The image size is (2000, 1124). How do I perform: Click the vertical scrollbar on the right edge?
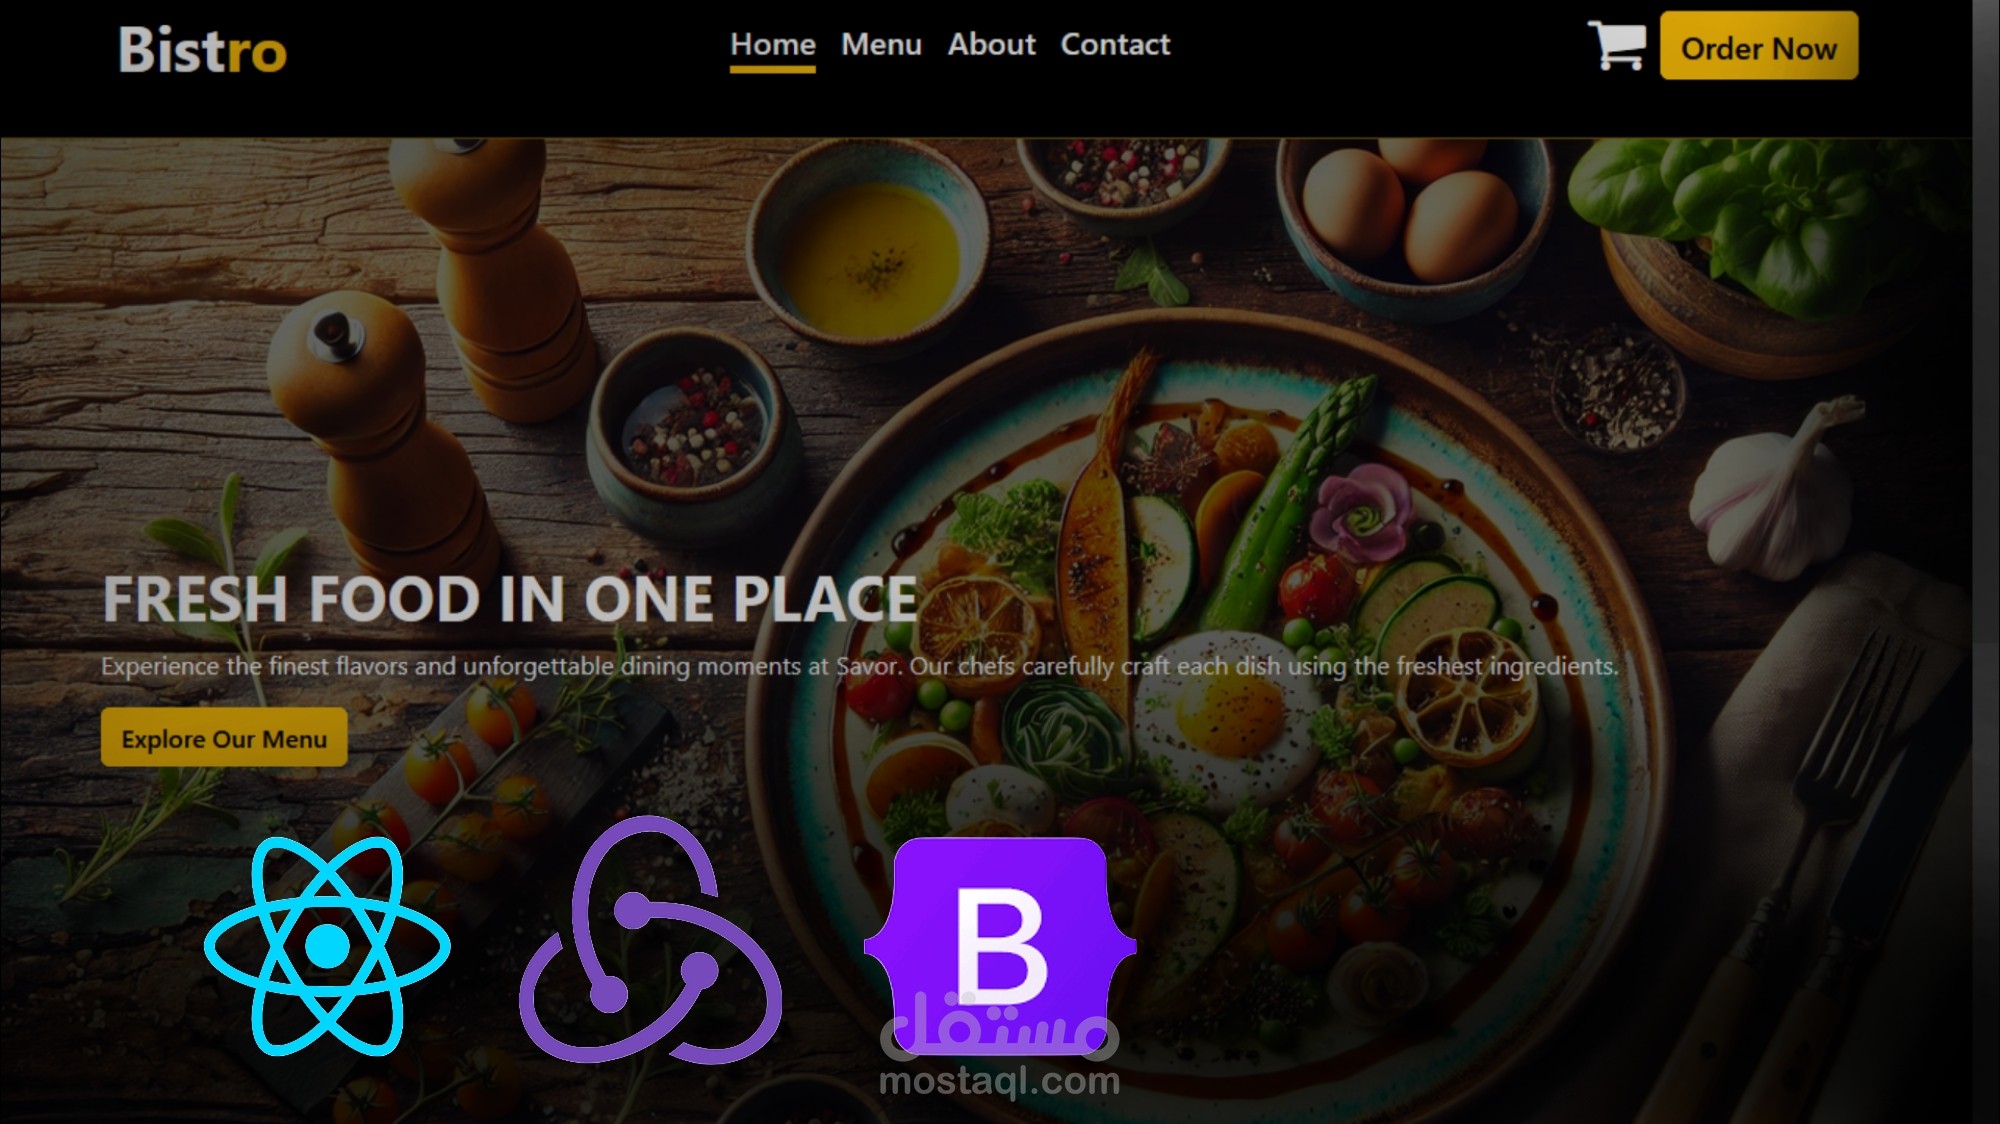click(x=1986, y=562)
